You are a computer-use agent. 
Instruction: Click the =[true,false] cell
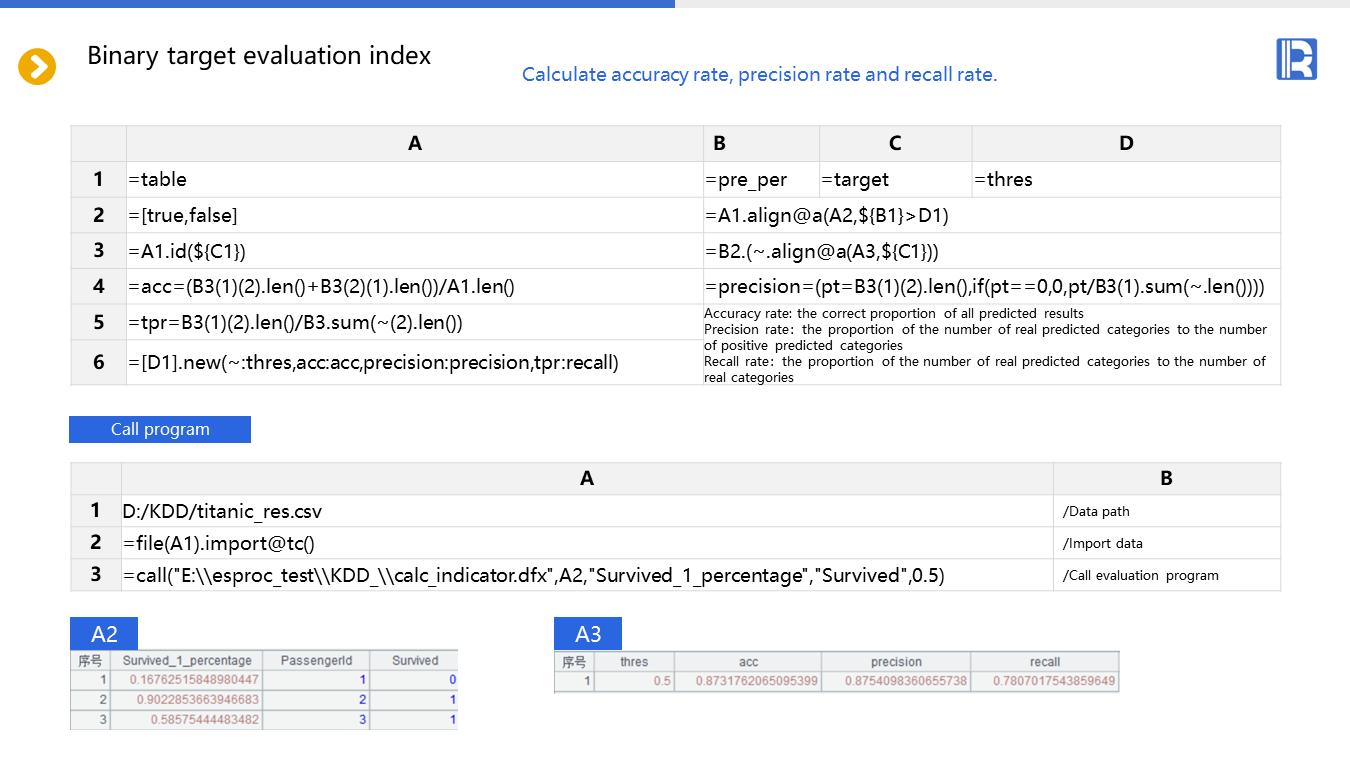coord(414,215)
